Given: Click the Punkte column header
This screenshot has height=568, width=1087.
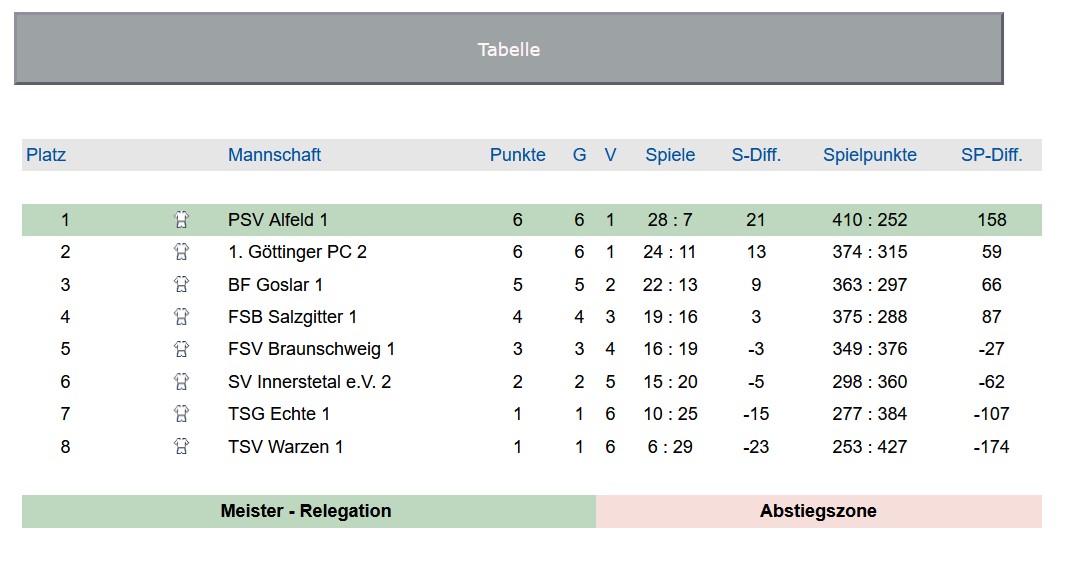Looking at the screenshot, I should coord(517,155).
